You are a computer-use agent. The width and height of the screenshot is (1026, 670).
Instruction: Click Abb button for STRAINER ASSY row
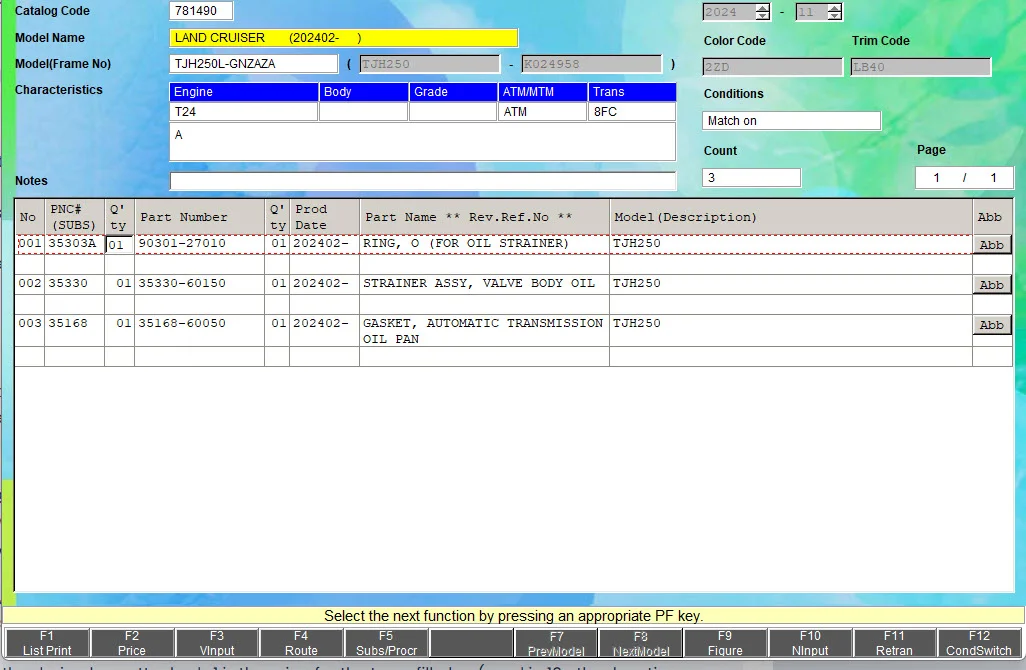(991, 285)
